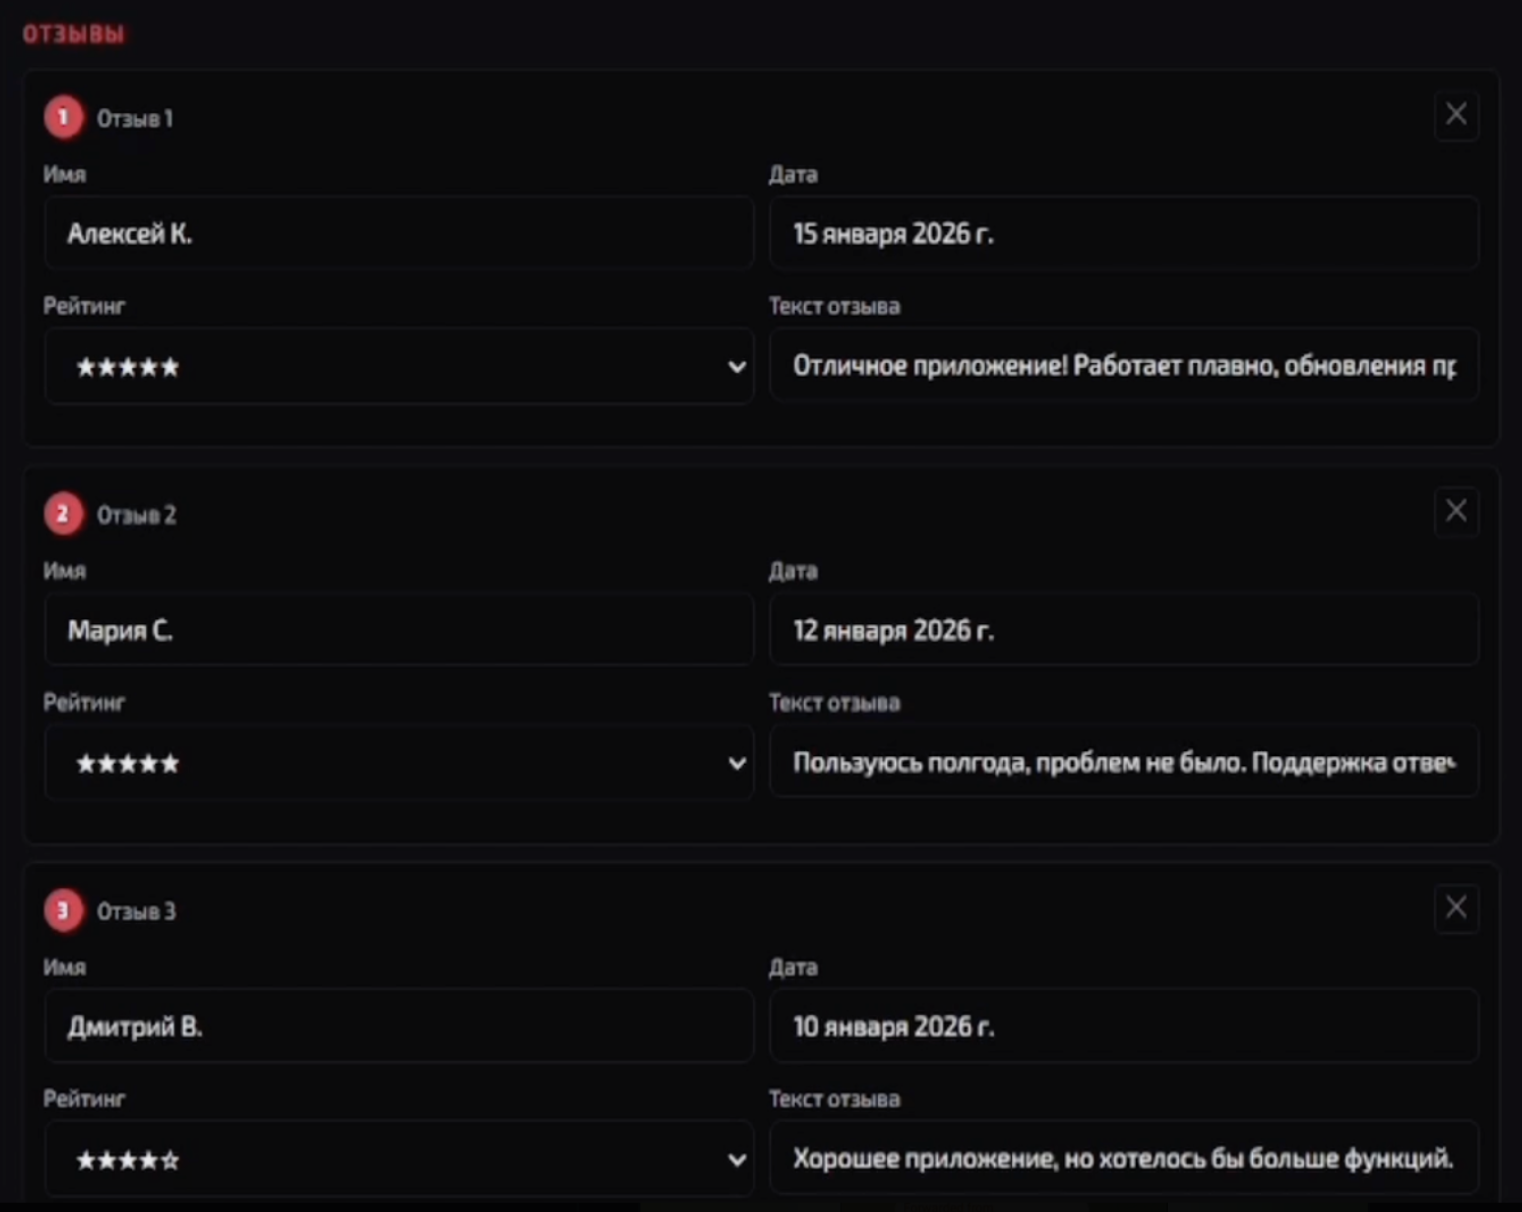Click the Отзывы section heading

point(74,34)
